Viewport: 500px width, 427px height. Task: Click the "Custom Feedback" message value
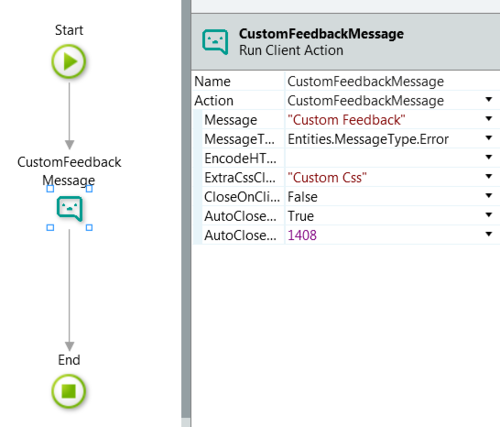(x=346, y=120)
